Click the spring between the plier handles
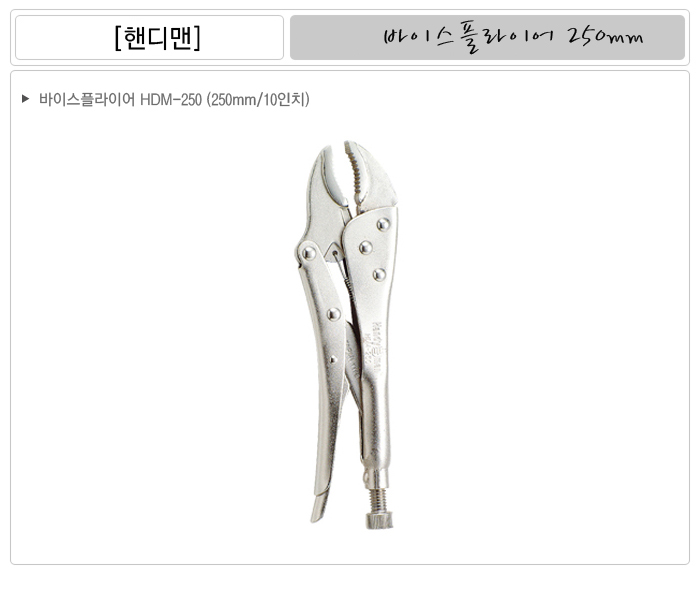This screenshot has width=700, height=608. tap(347, 282)
